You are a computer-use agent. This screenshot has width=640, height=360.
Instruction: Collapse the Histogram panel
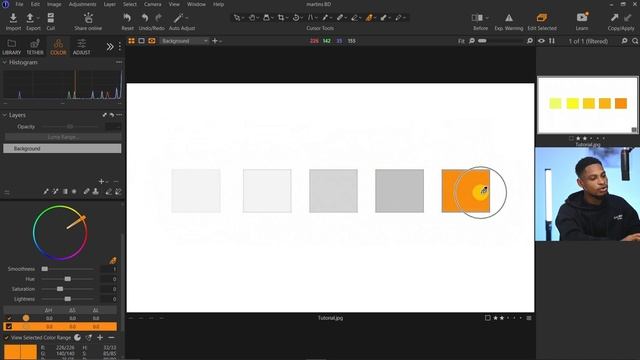4,62
